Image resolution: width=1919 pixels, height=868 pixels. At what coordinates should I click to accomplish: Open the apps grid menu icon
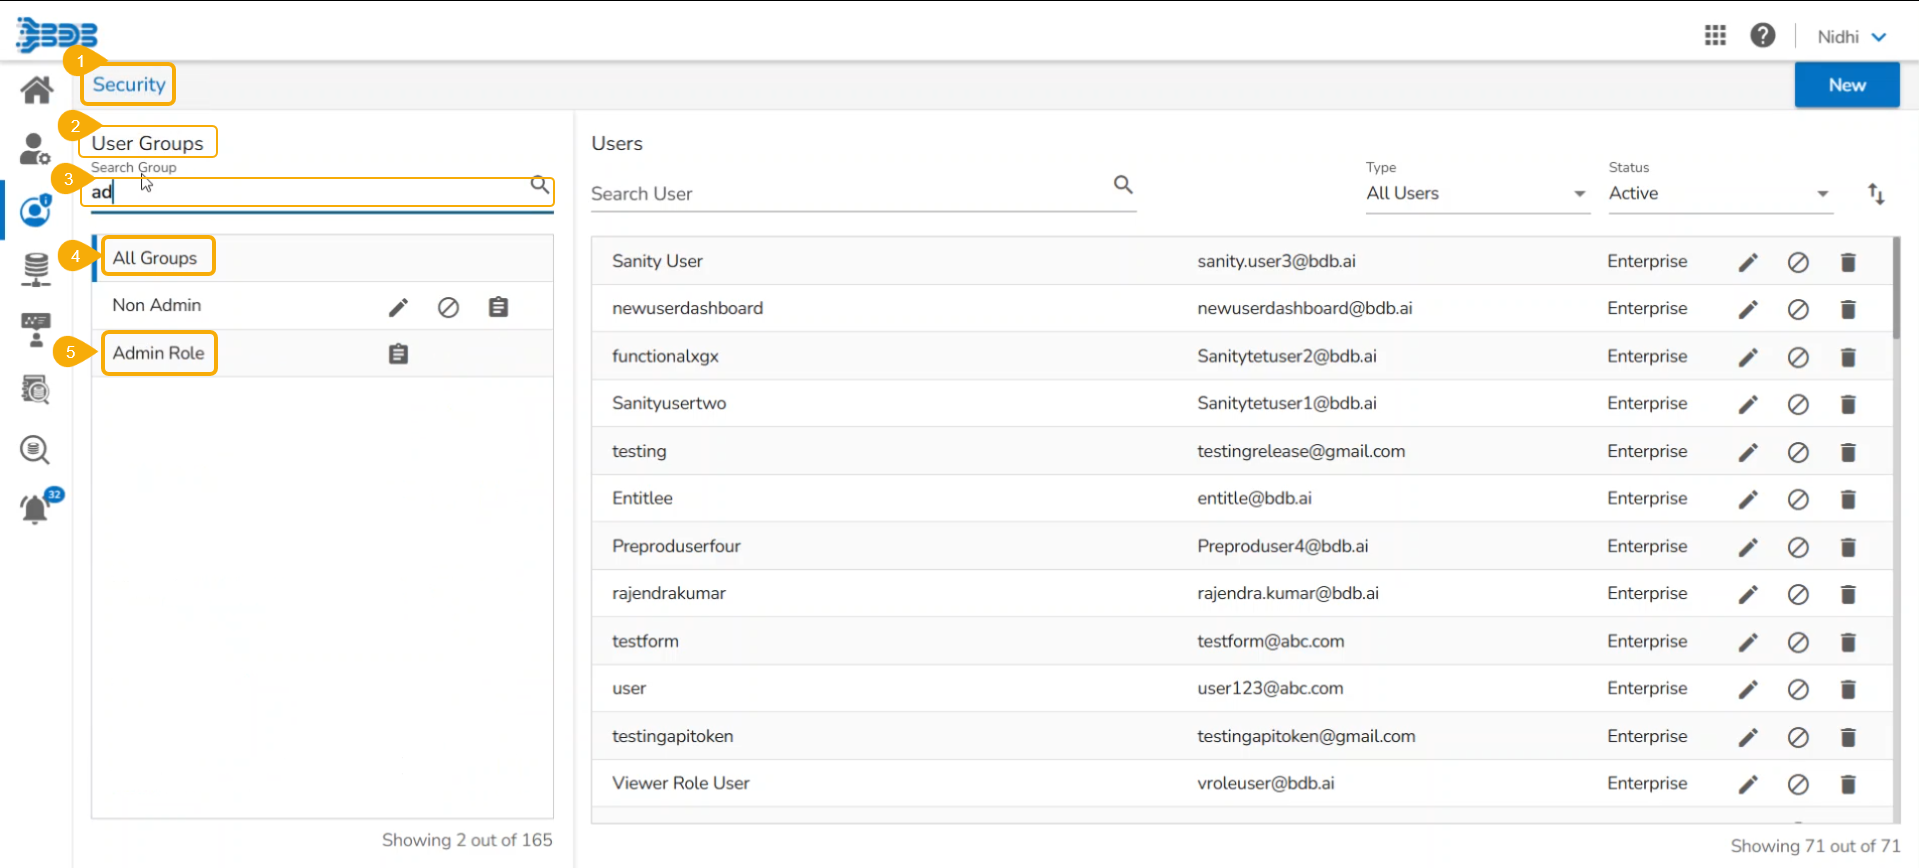(1715, 36)
